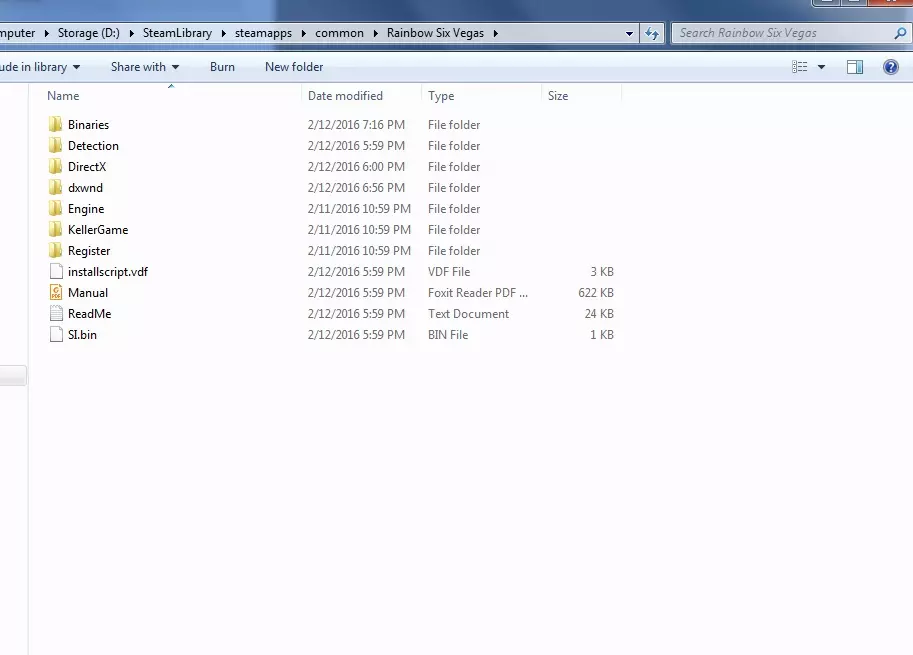Expand arrow after steamapps breadcrumb
The height and width of the screenshot is (655, 913).
(303, 33)
